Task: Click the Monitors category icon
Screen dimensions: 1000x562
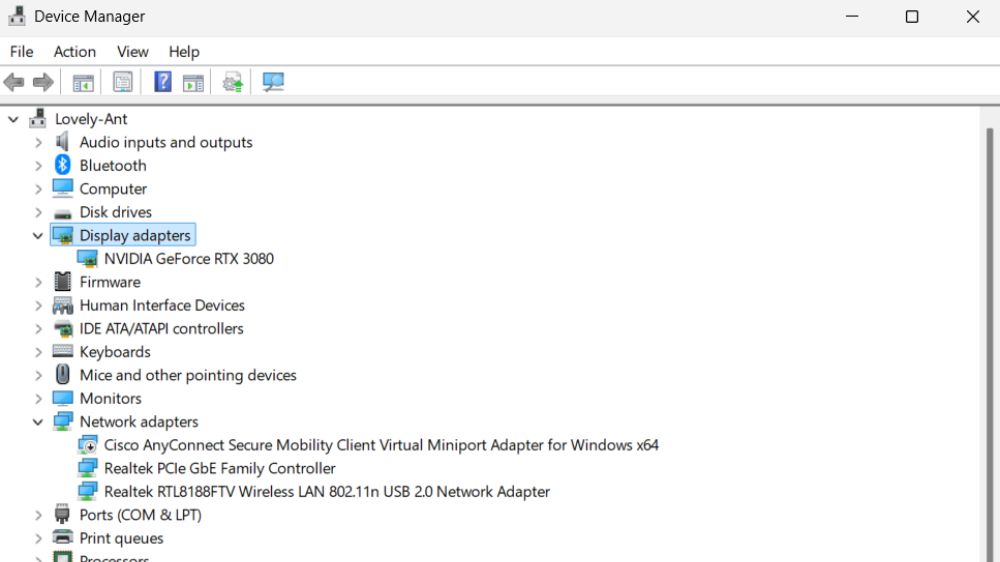Action: coord(62,398)
